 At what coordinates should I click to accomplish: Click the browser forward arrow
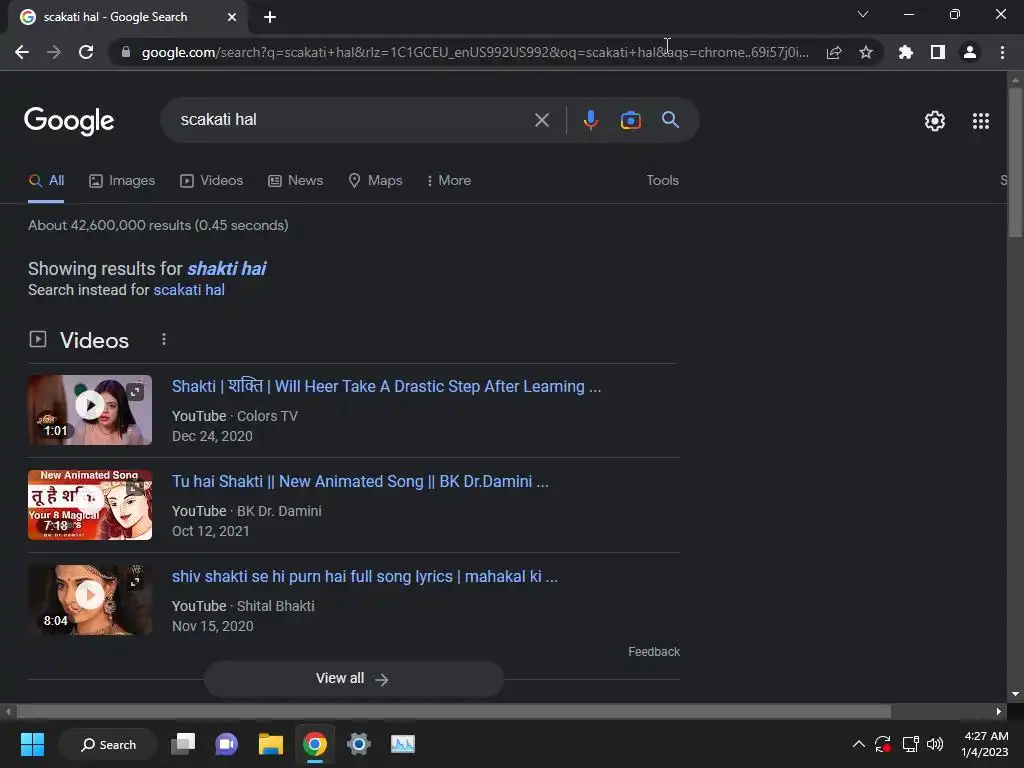tap(54, 52)
